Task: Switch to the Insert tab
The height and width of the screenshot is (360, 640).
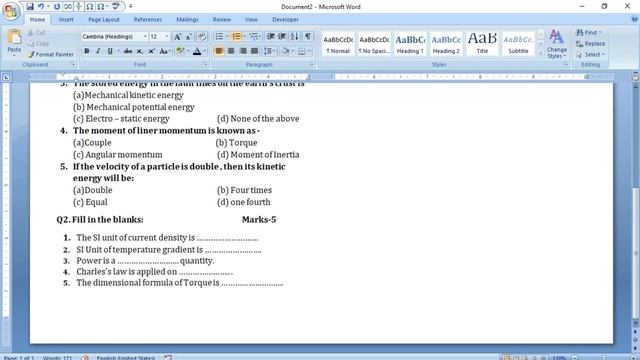Action: point(66,19)
